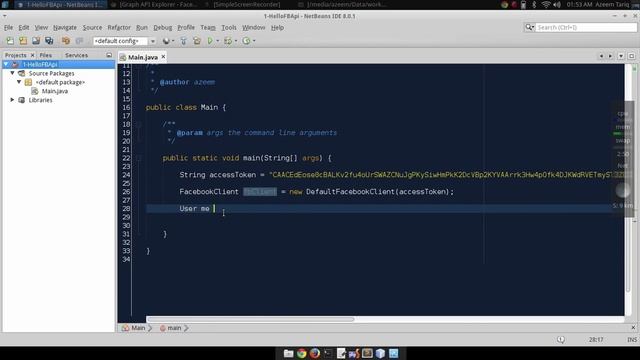Collapse the 1-HelloFBApi project node

(x=6, y=64)
